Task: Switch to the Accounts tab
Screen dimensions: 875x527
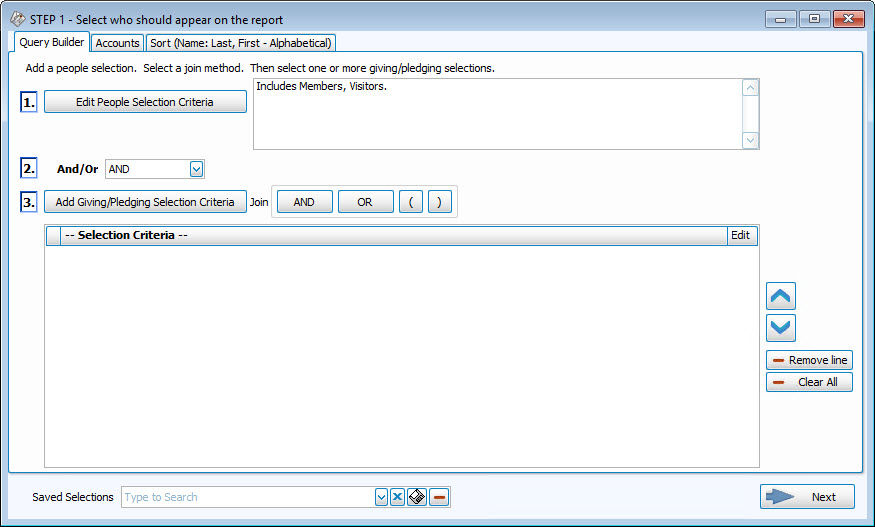Action: pos(117,43)
